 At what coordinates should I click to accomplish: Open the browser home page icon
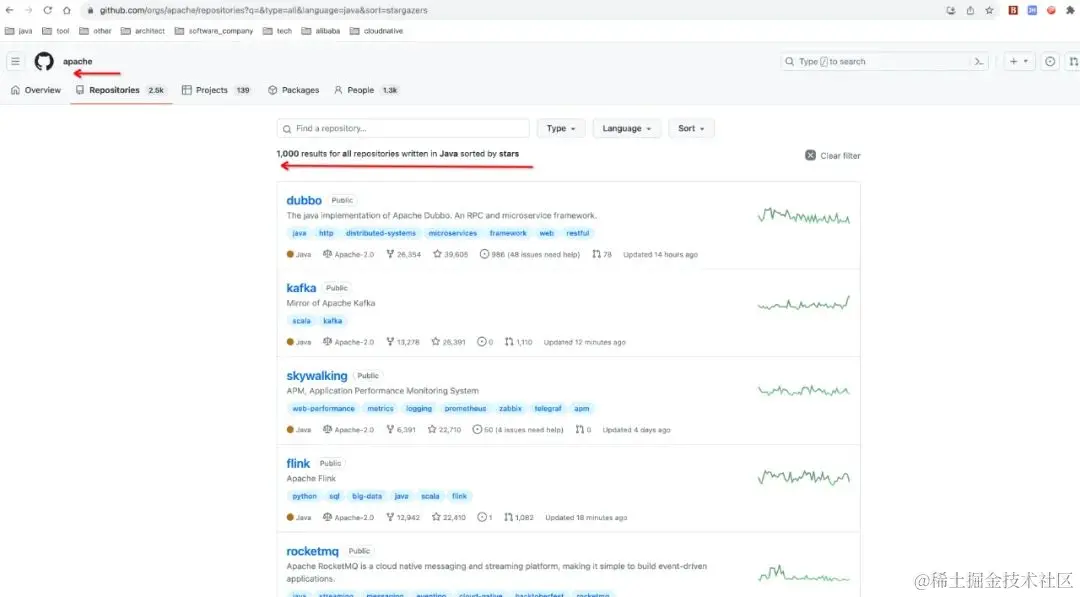coord(66,10)
